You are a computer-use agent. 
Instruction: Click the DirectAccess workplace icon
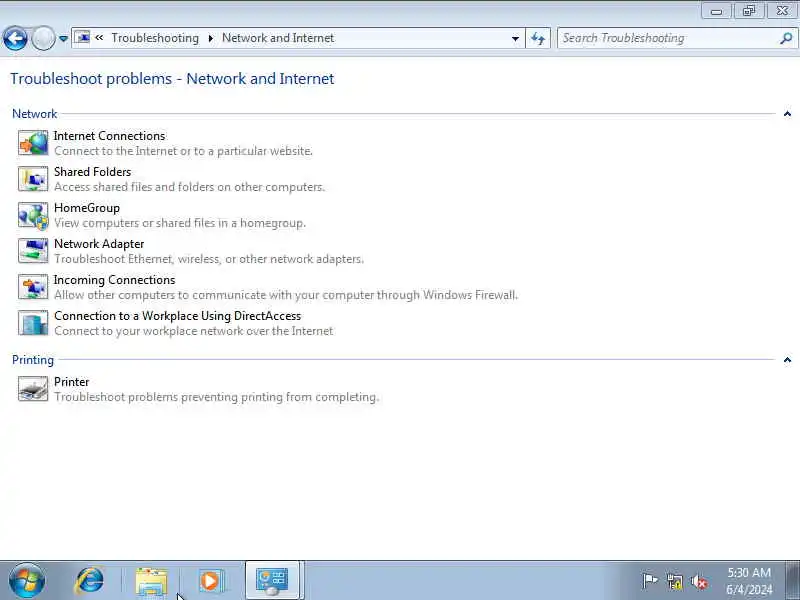coord(33,323)
